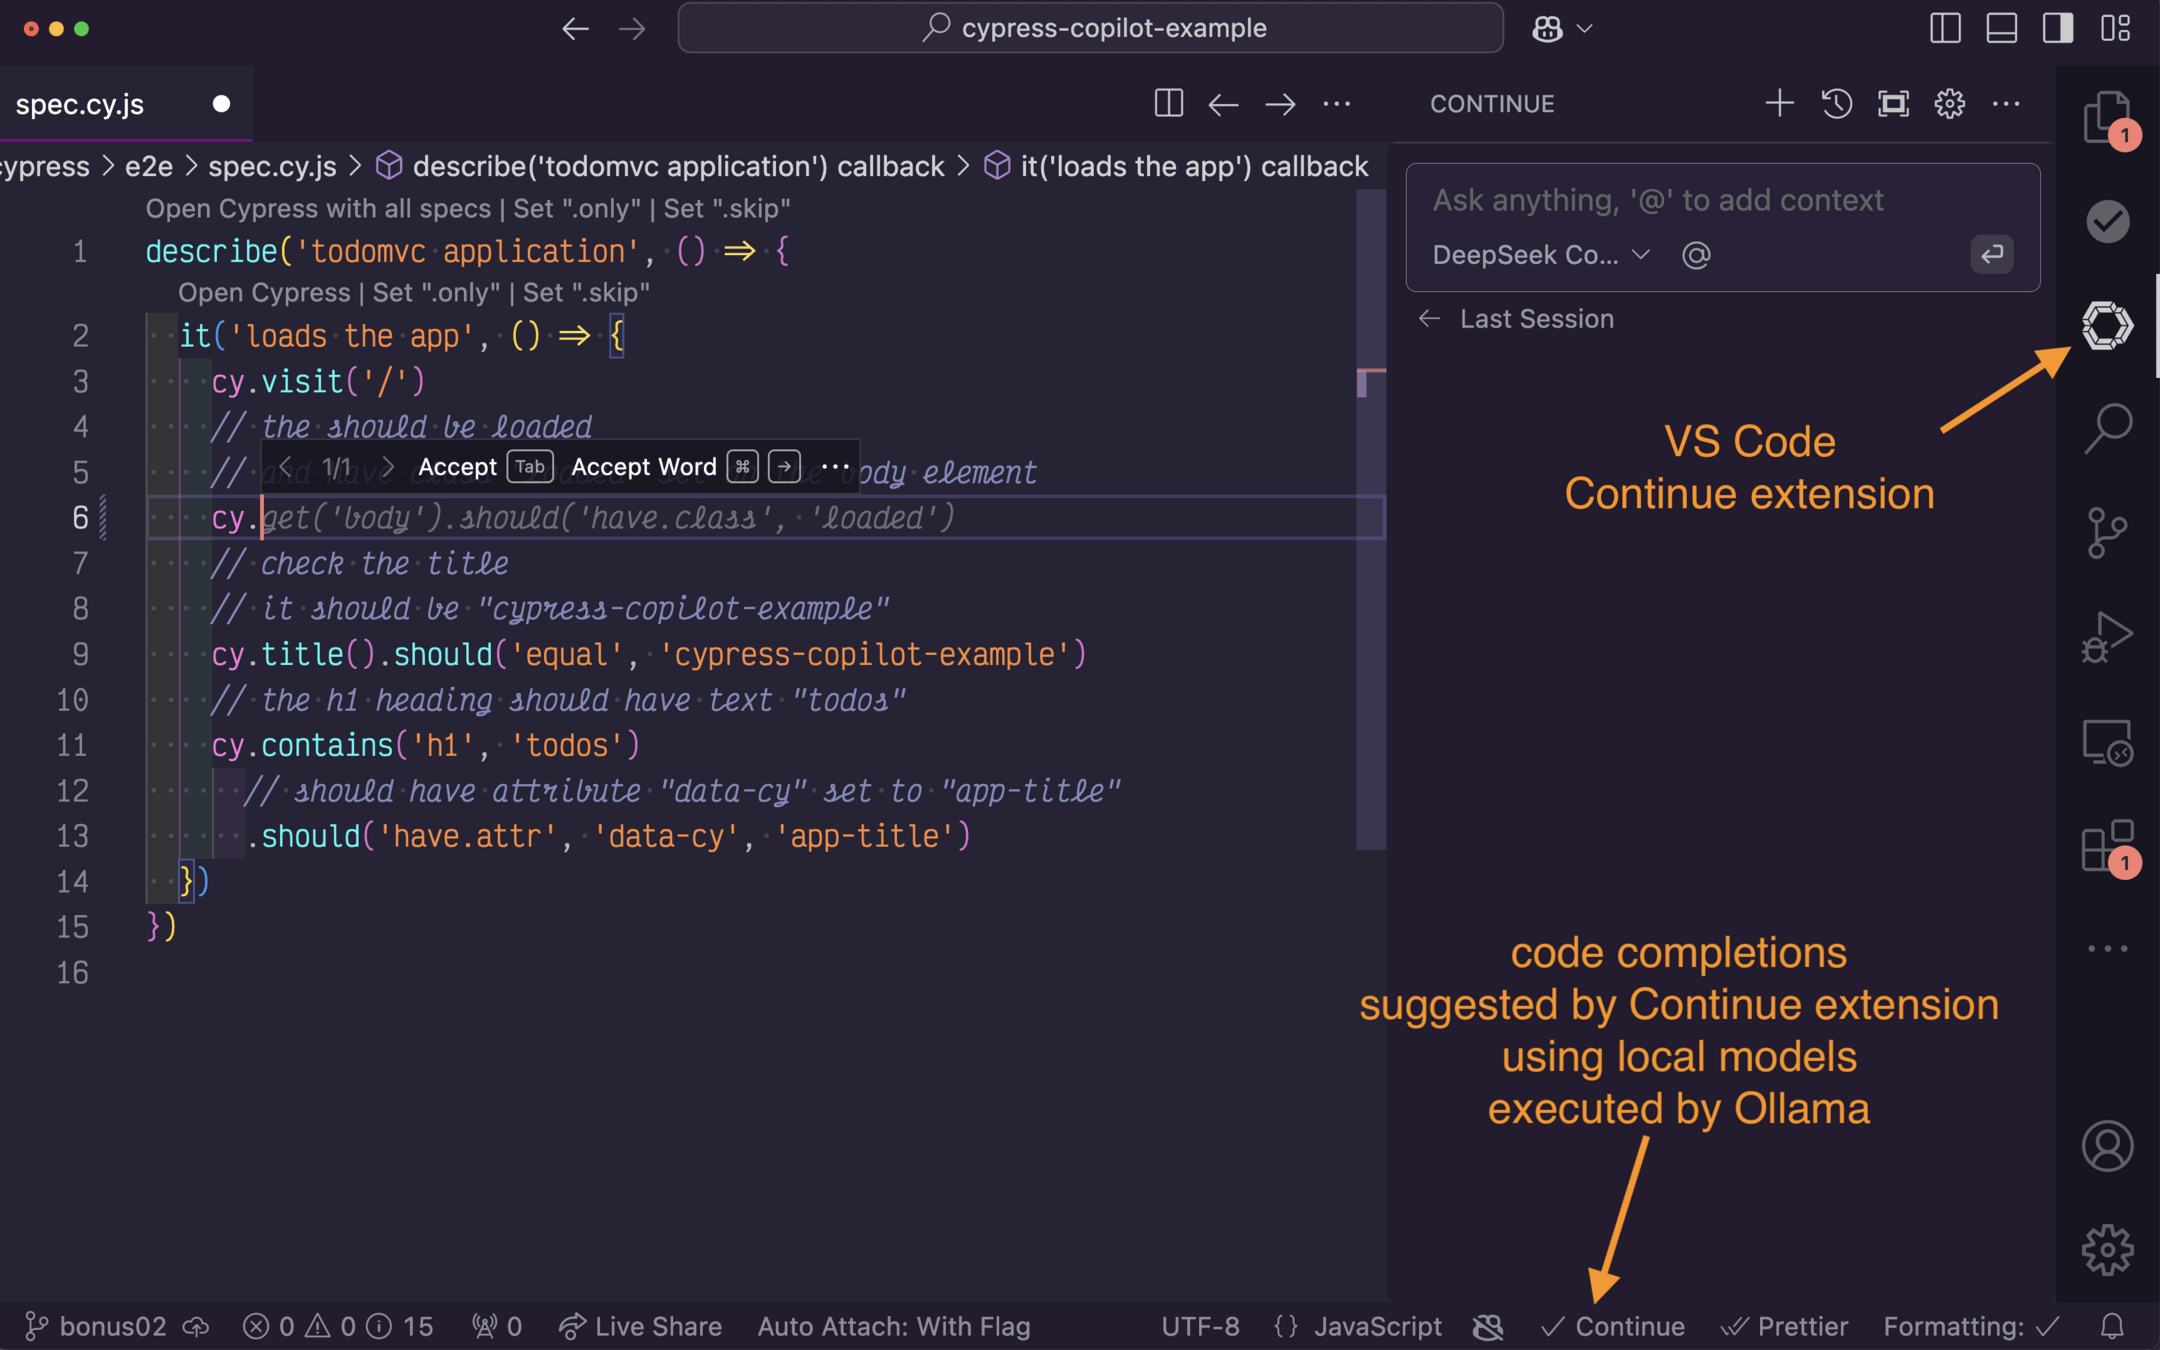The width and height of the screenshot is (2160, 1350).
Task: Open Remote Explorer view
Action: tap(2107, 742)
